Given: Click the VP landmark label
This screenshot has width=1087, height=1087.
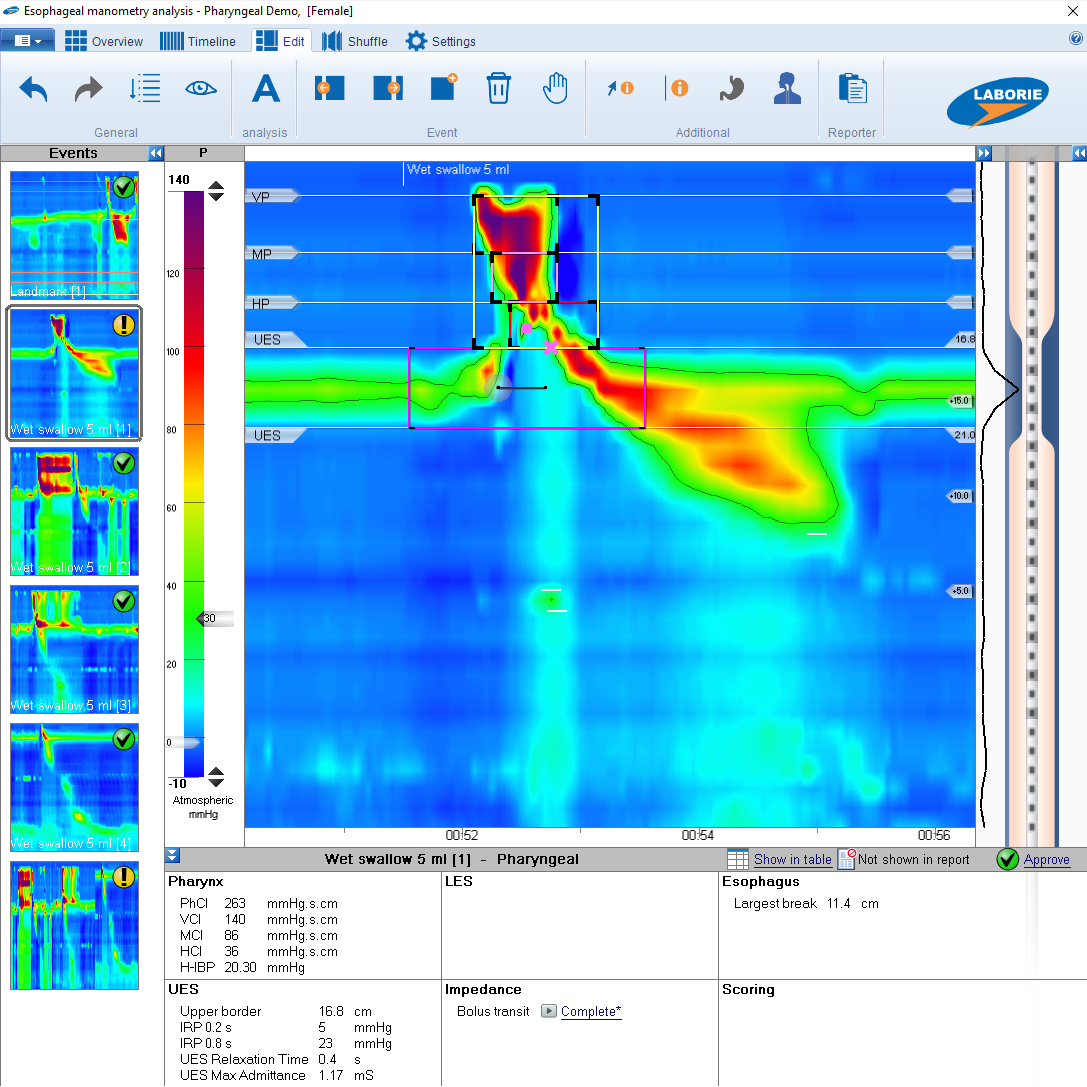Looking at the screenshot, I should [272, 197].
